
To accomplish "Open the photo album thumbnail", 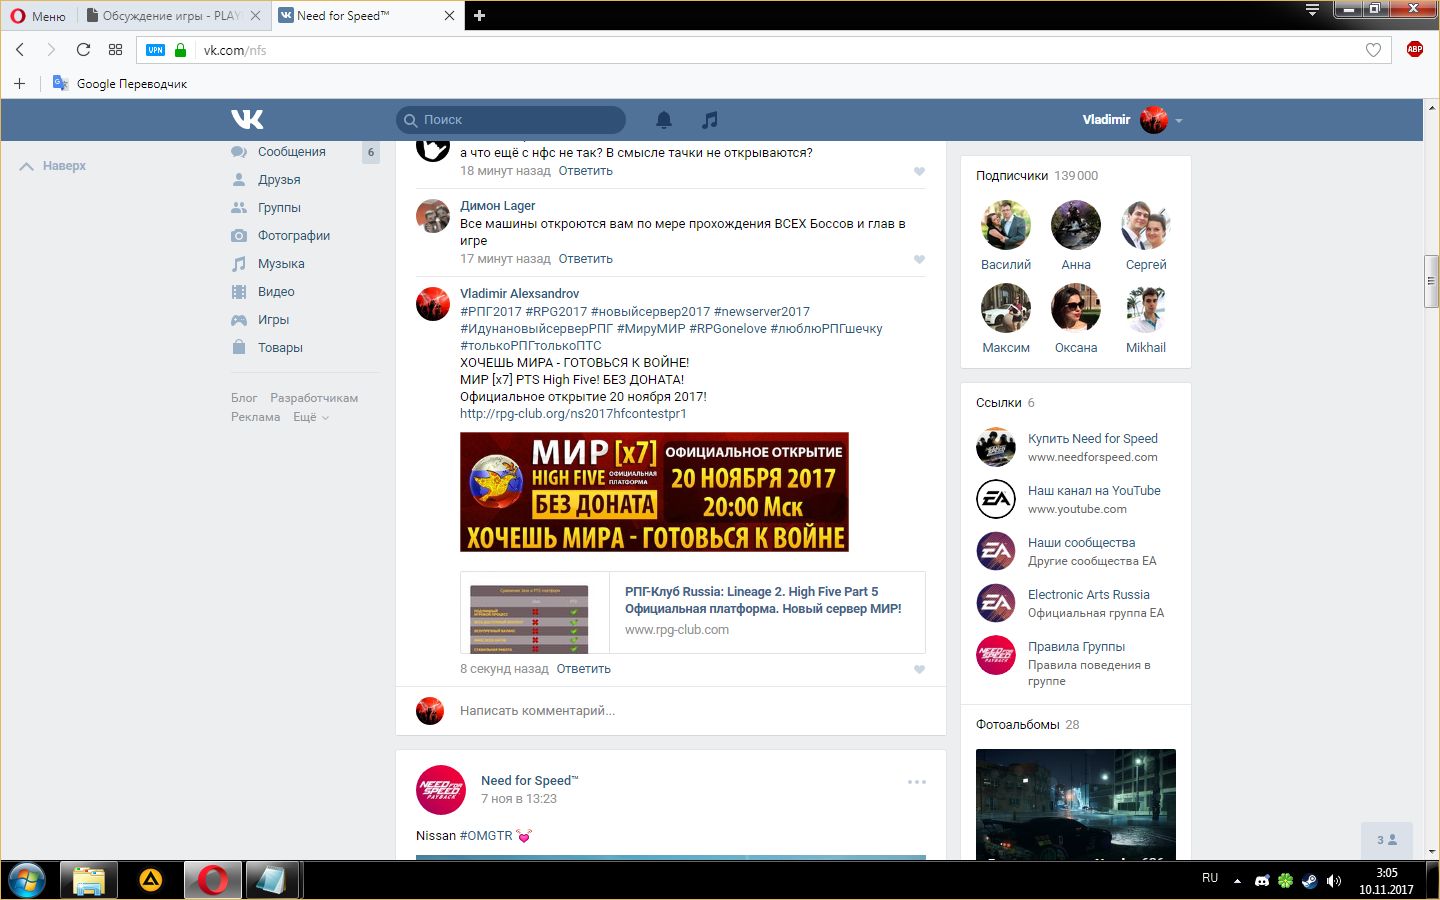I will (1076, 804).
